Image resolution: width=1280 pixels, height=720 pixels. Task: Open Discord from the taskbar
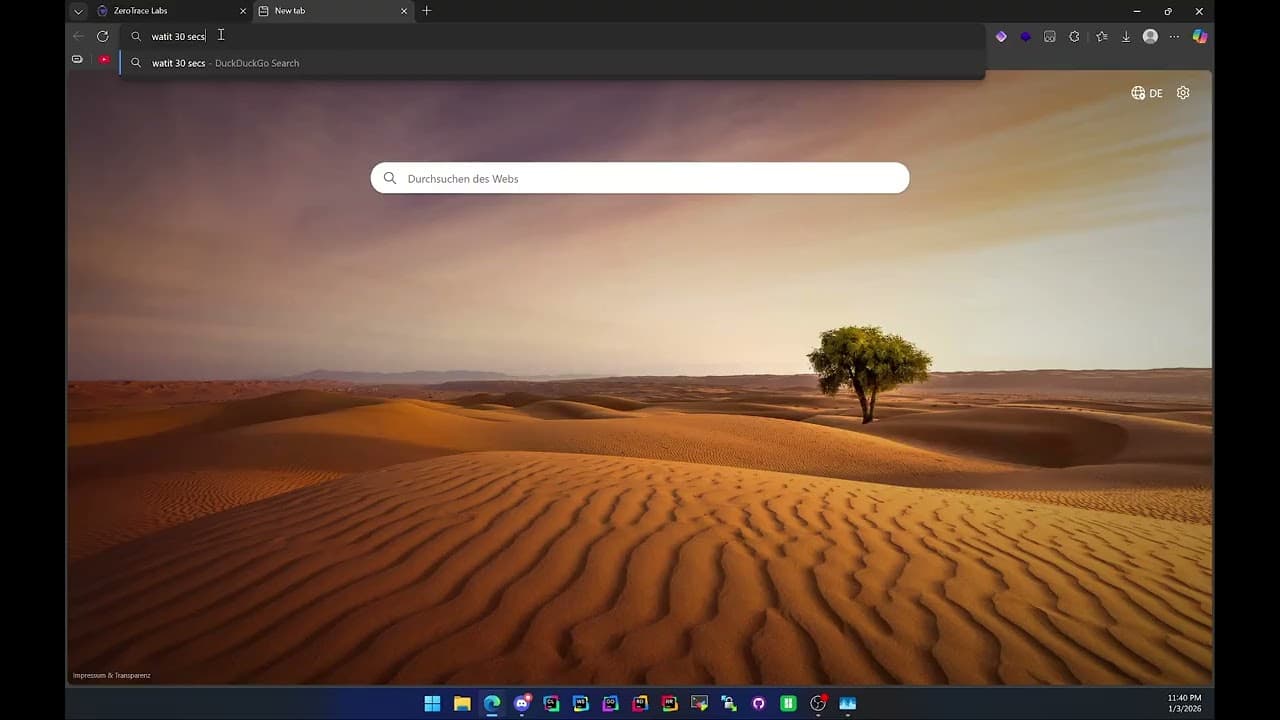tap(521, 703)
